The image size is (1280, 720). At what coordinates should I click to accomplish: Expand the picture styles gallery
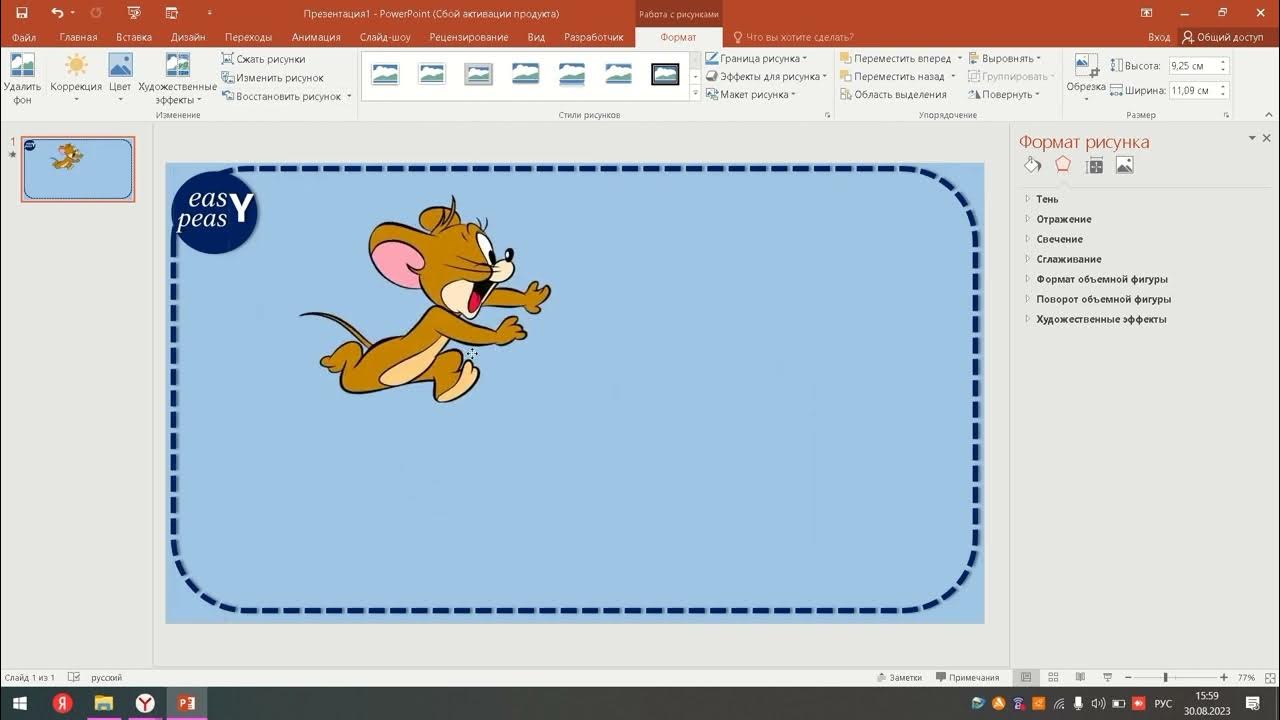point(695,93)
